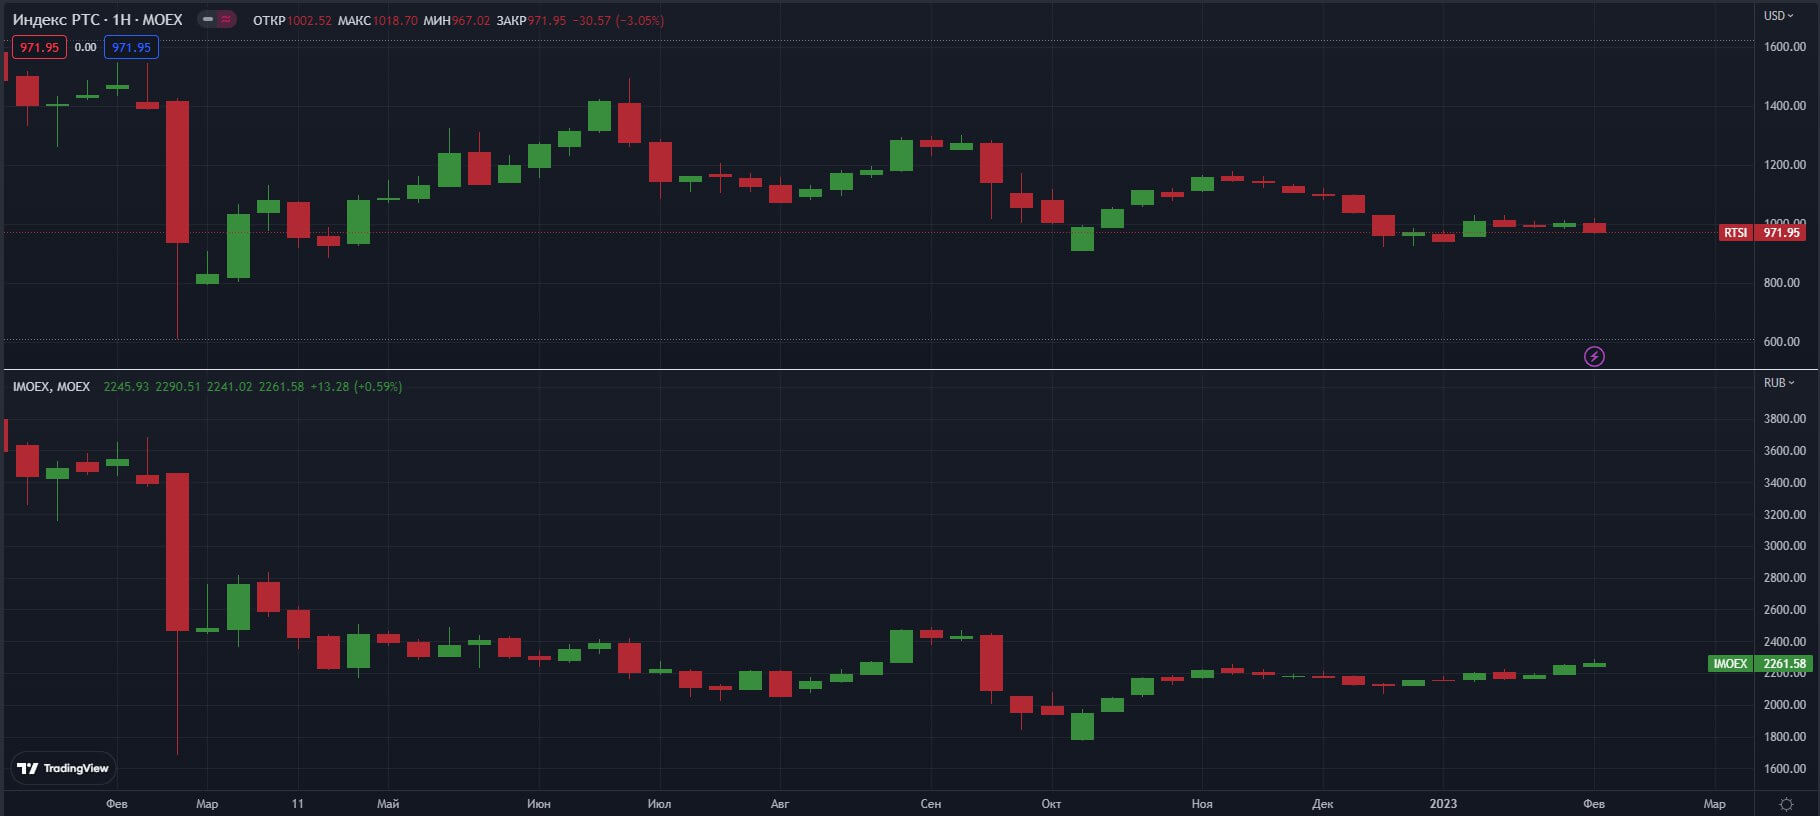This screenshot has height=816, width=1820.
Task: Click the Окт label on the time axis
Action: point(1051,803)
